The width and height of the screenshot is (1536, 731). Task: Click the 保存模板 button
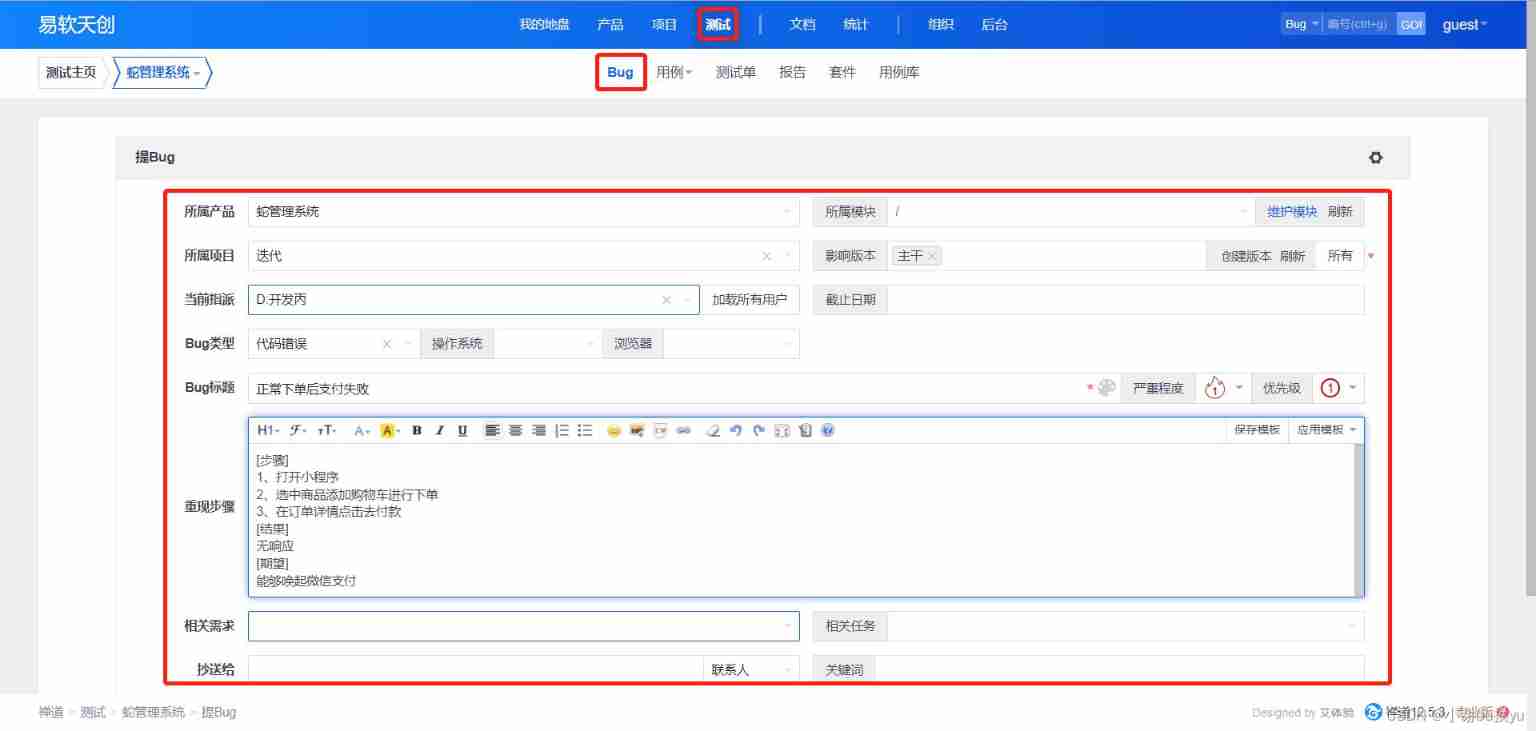click(x=1257, y=430)
